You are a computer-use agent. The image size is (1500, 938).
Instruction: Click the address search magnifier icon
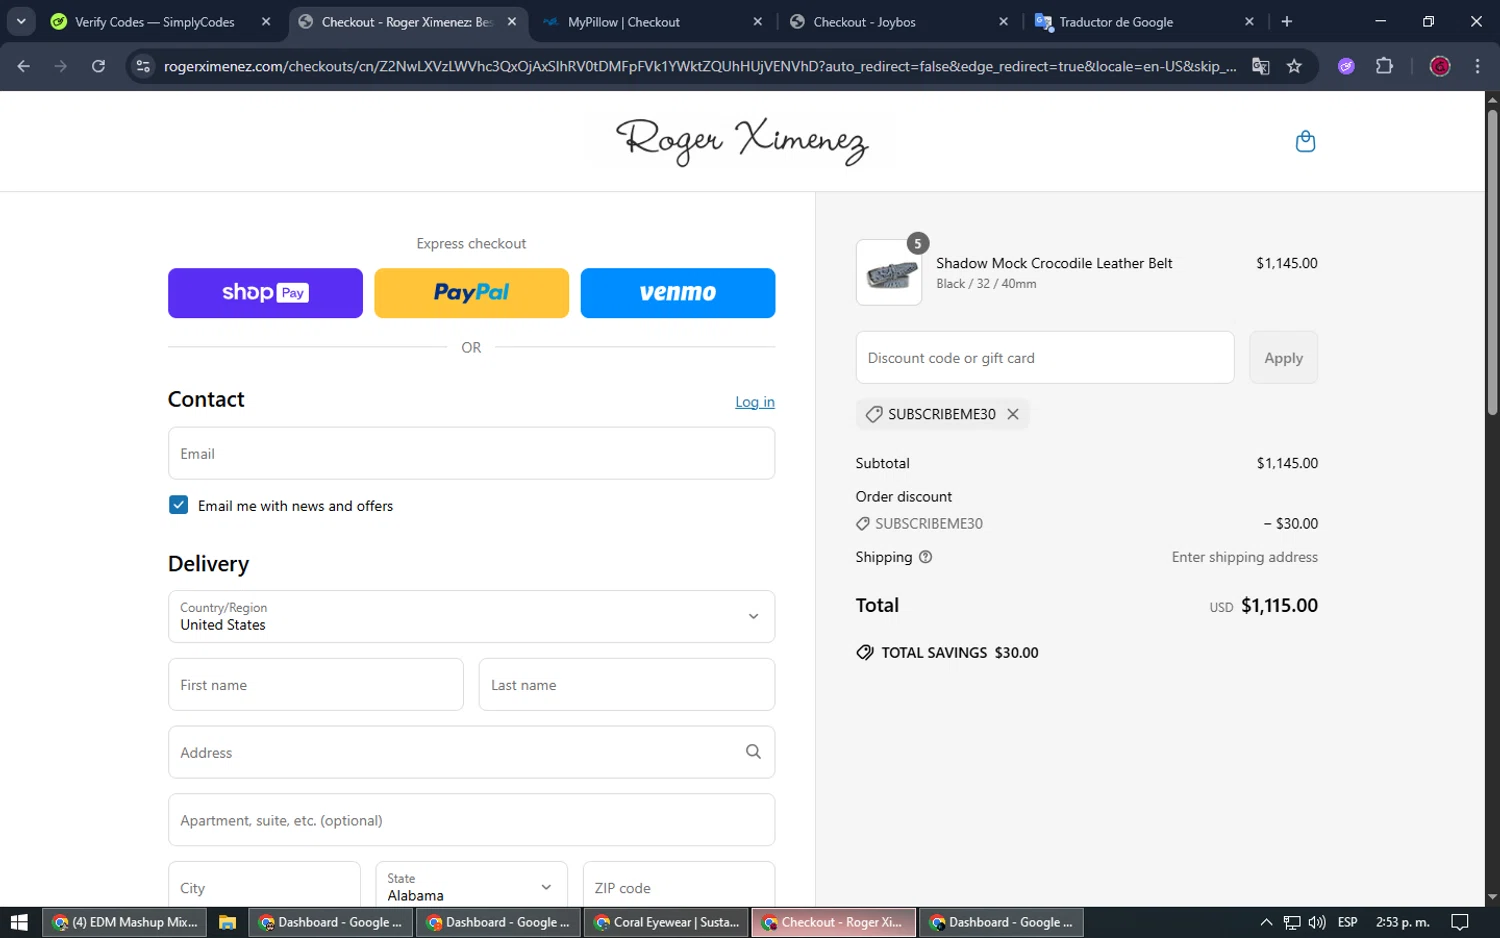753,752
